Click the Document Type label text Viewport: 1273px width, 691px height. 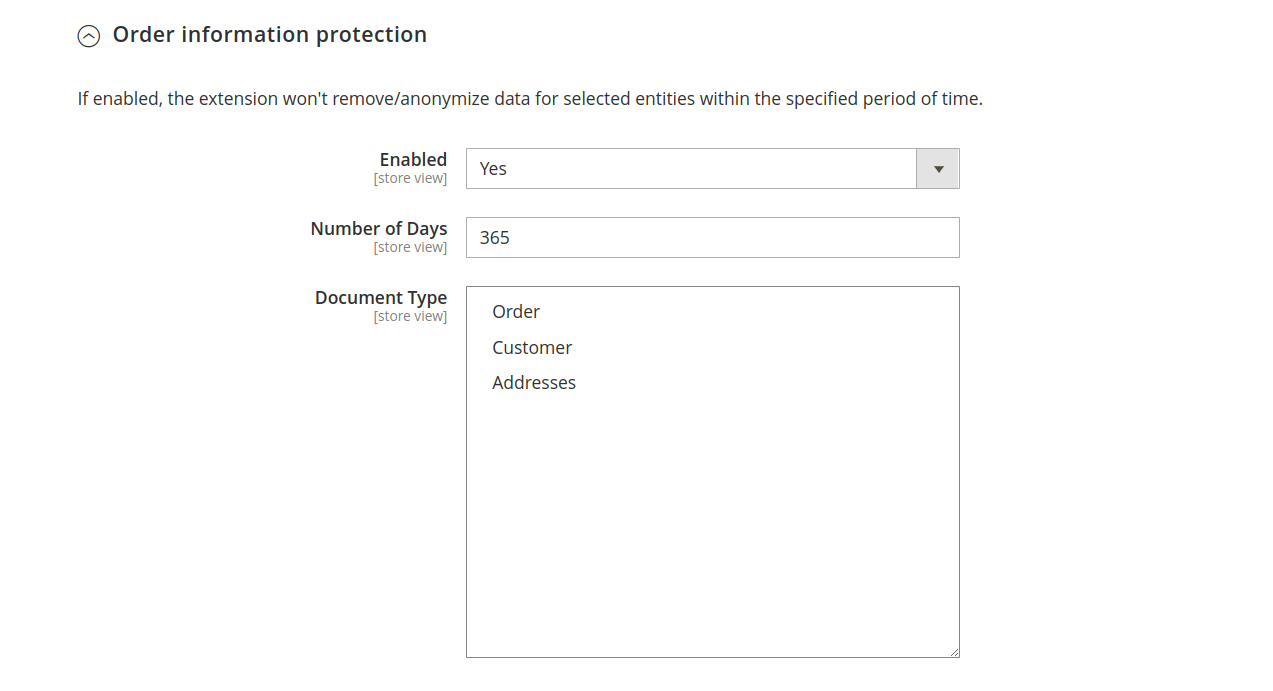(x=380, y=297)
